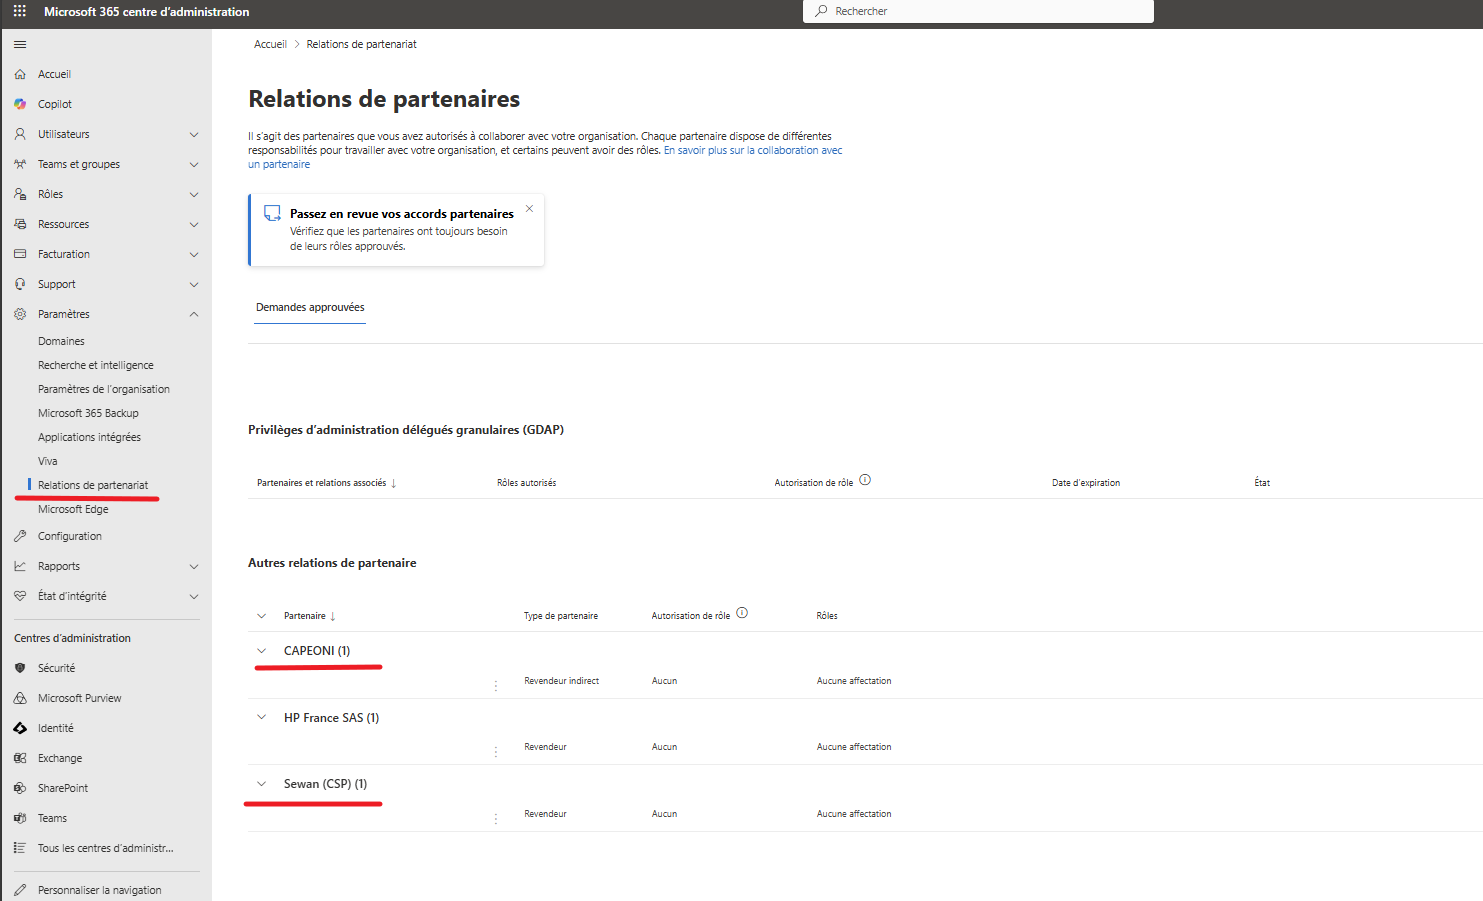Click the Rôles autorisés column header
Screen dimensions: 1483x901
(527, 483)
